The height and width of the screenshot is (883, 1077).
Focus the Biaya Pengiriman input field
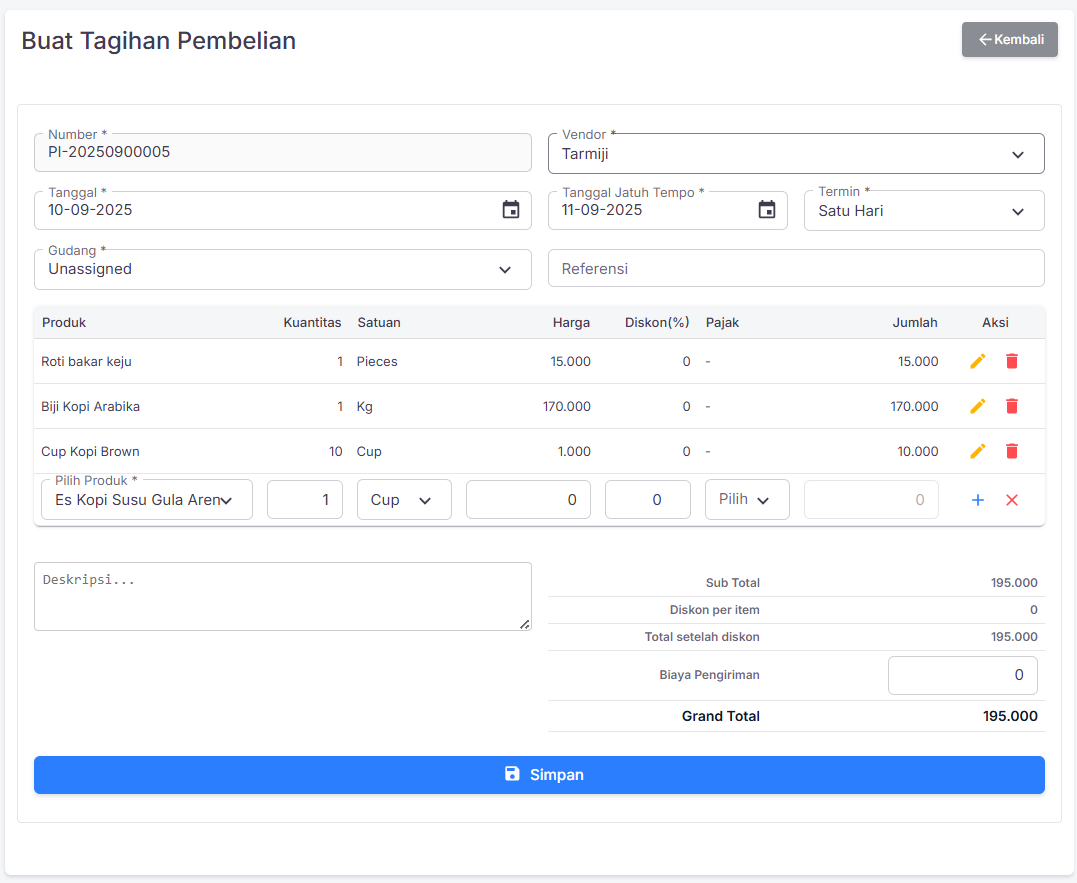[962, 675]
